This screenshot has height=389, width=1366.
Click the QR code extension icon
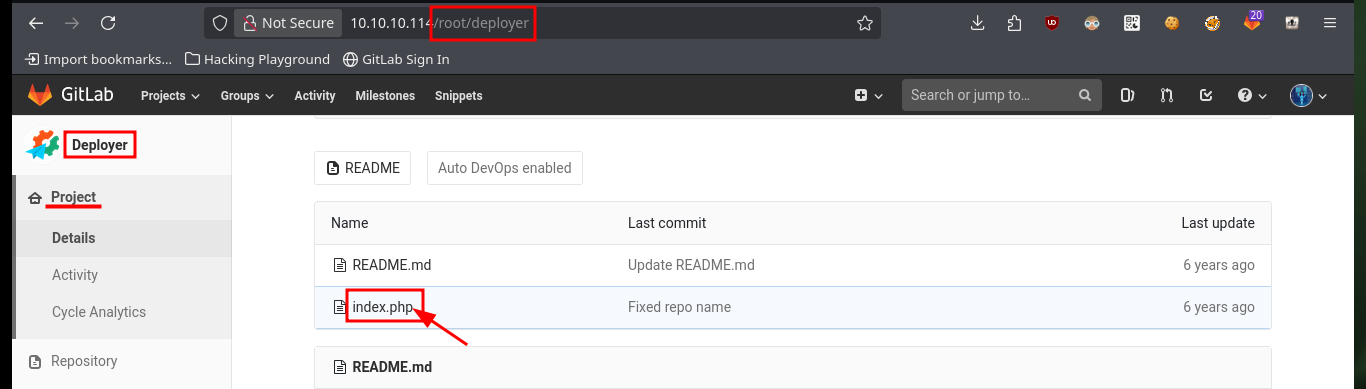click(x=1132, y=23)
